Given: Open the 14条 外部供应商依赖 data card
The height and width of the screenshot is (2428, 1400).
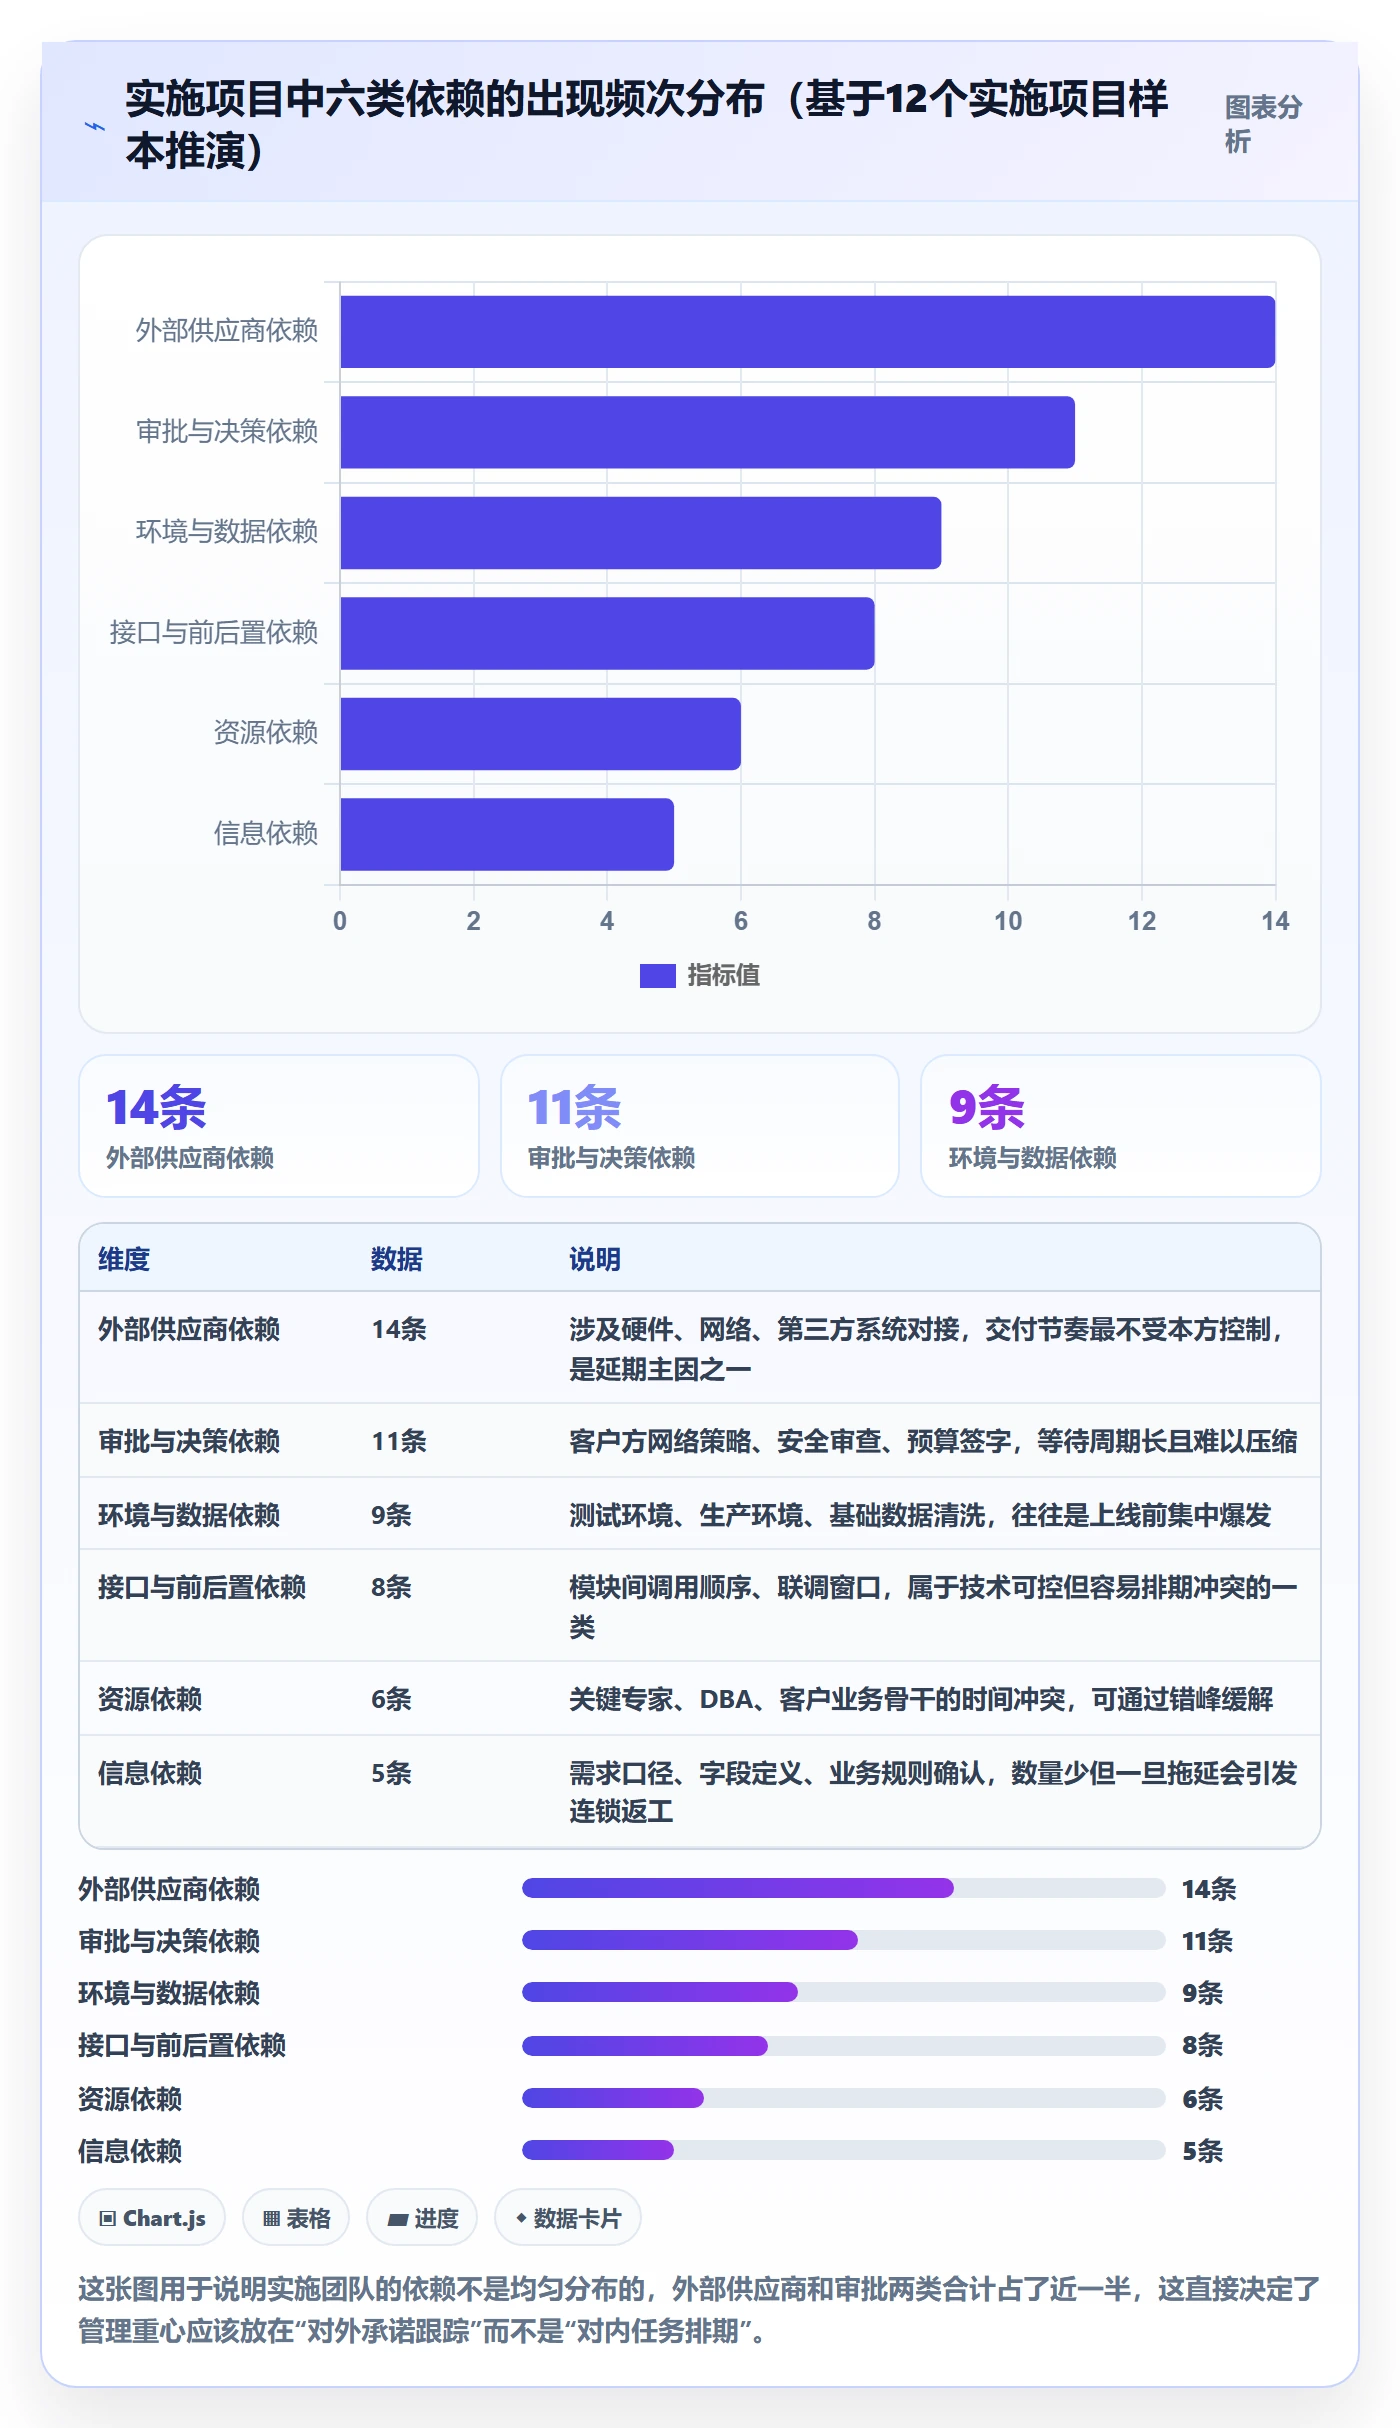Looking at the screenshot, I should coord(279,1126).
